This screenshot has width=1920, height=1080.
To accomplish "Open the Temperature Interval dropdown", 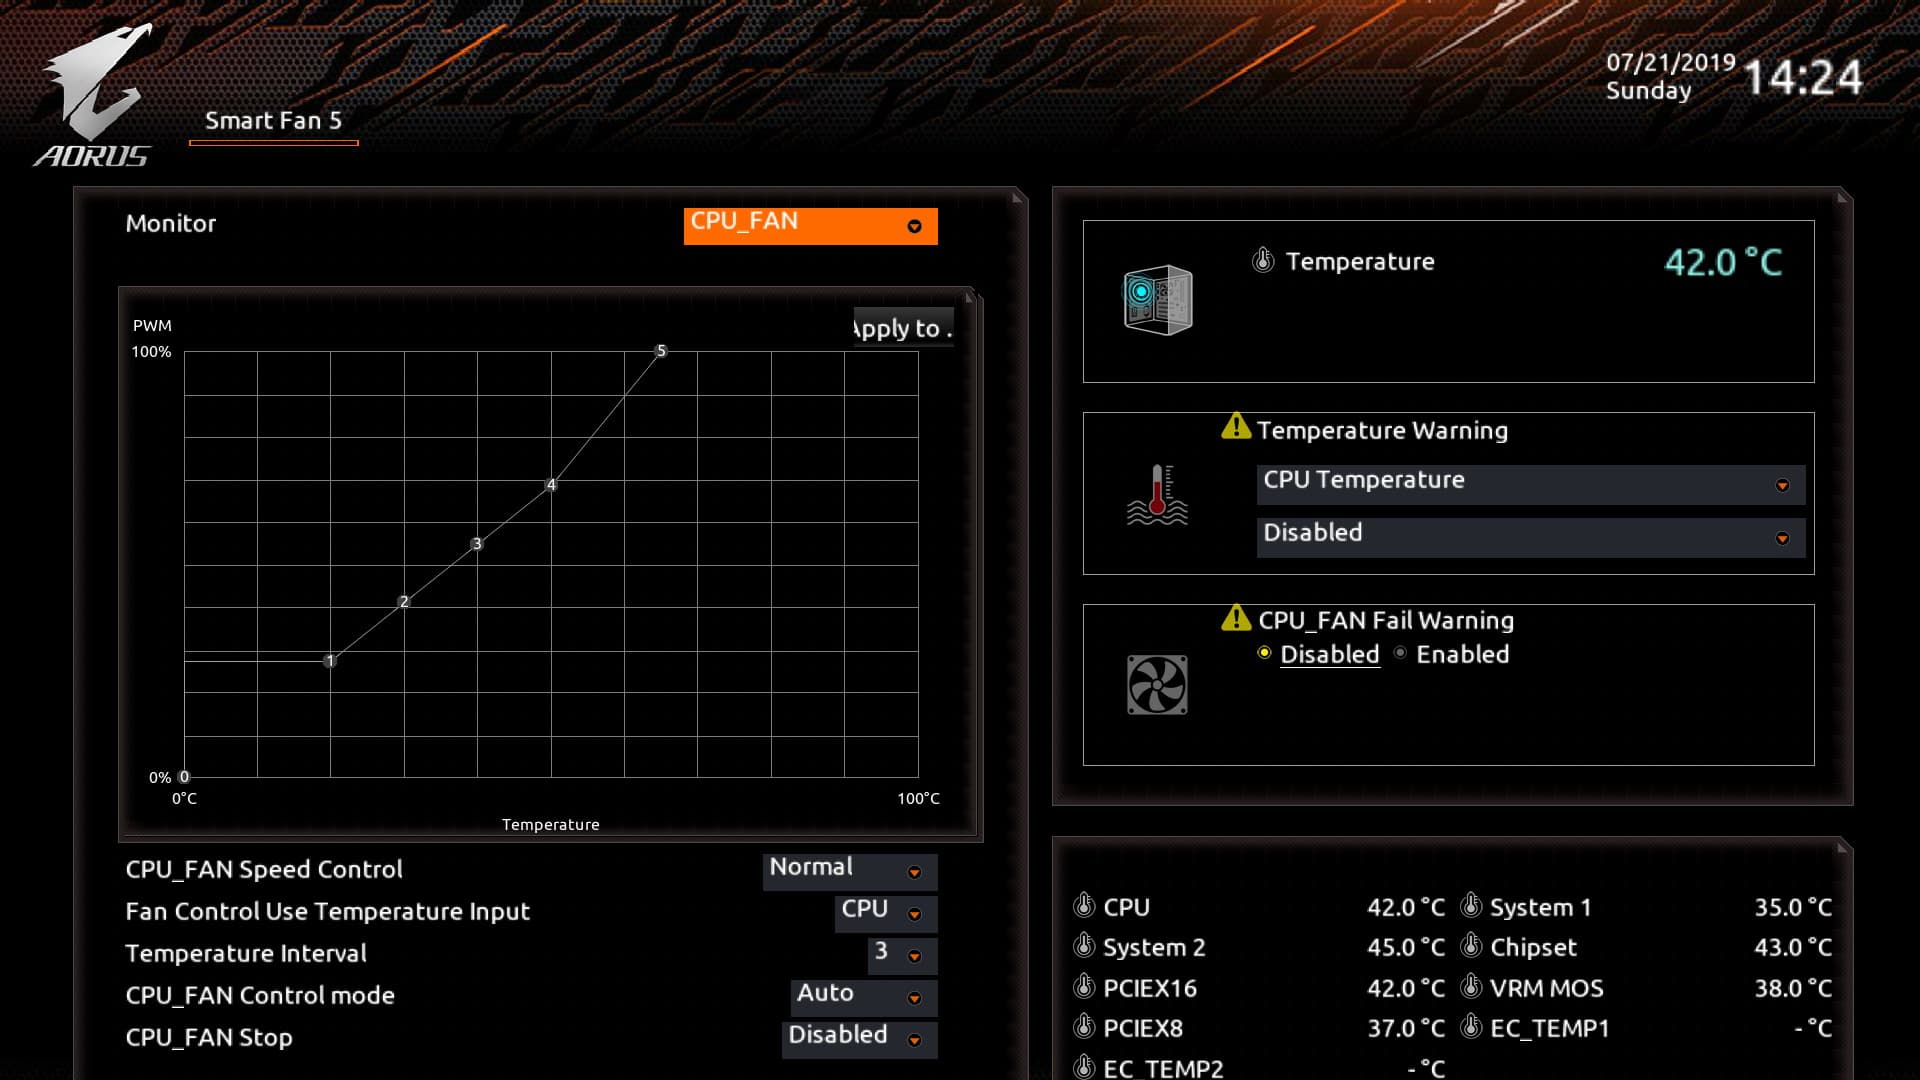I will click(902, 954).
